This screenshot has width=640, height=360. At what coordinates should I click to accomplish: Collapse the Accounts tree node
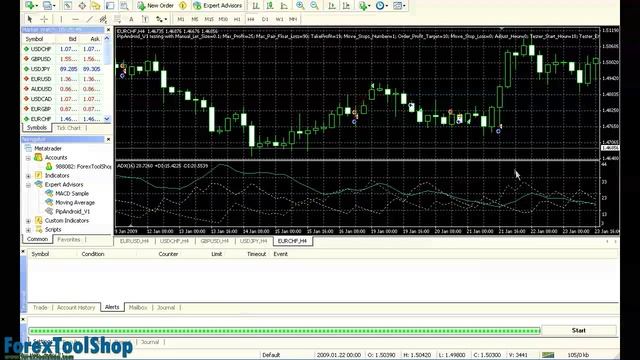[28, 158]
